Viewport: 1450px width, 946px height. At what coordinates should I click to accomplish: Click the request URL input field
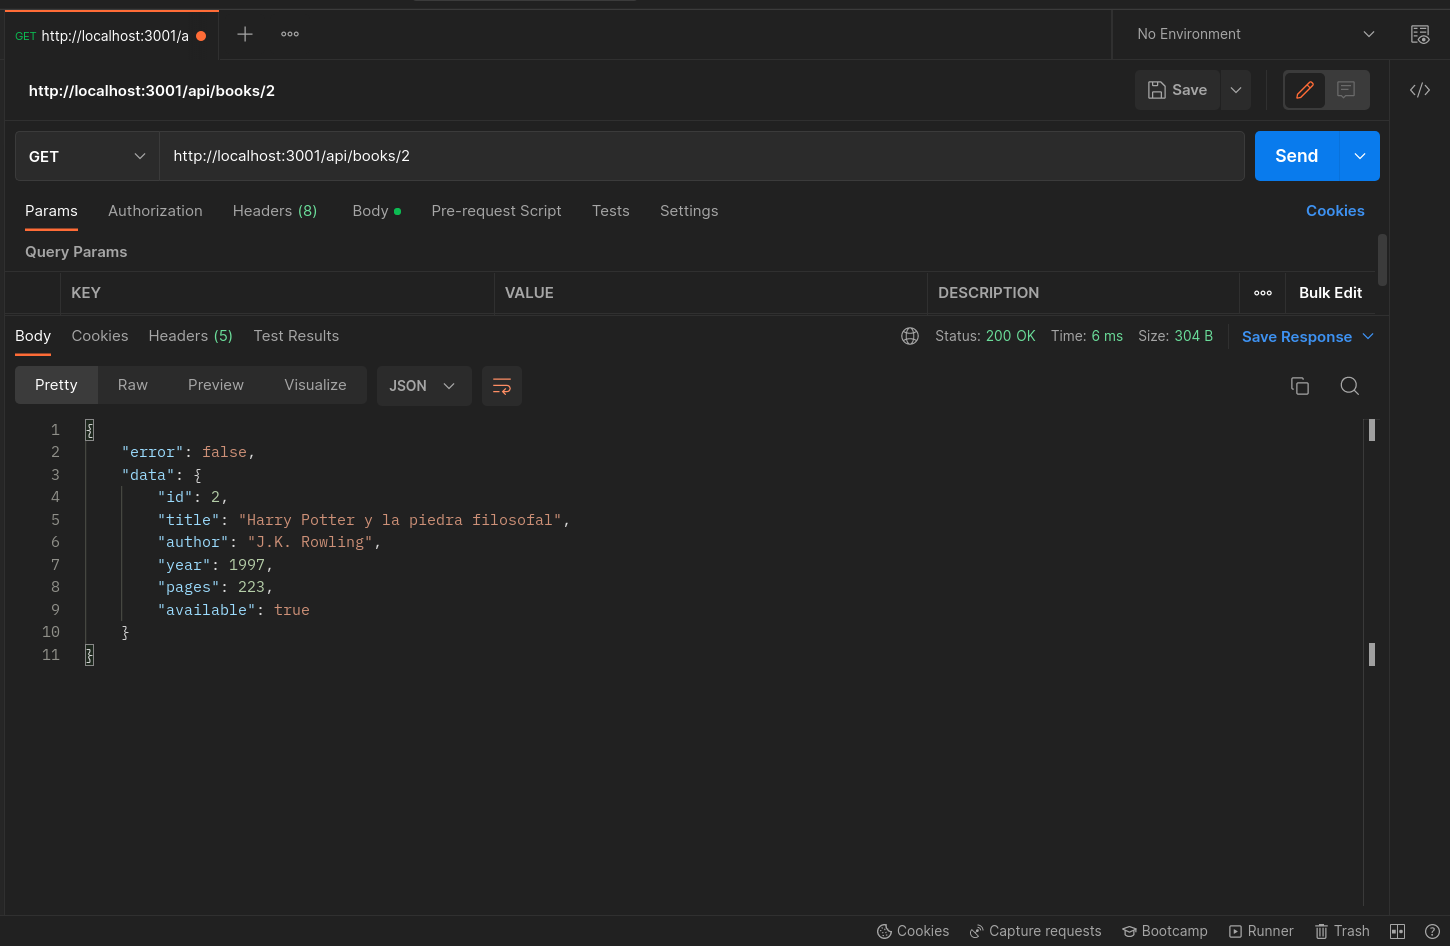click(x=701, y=156)
